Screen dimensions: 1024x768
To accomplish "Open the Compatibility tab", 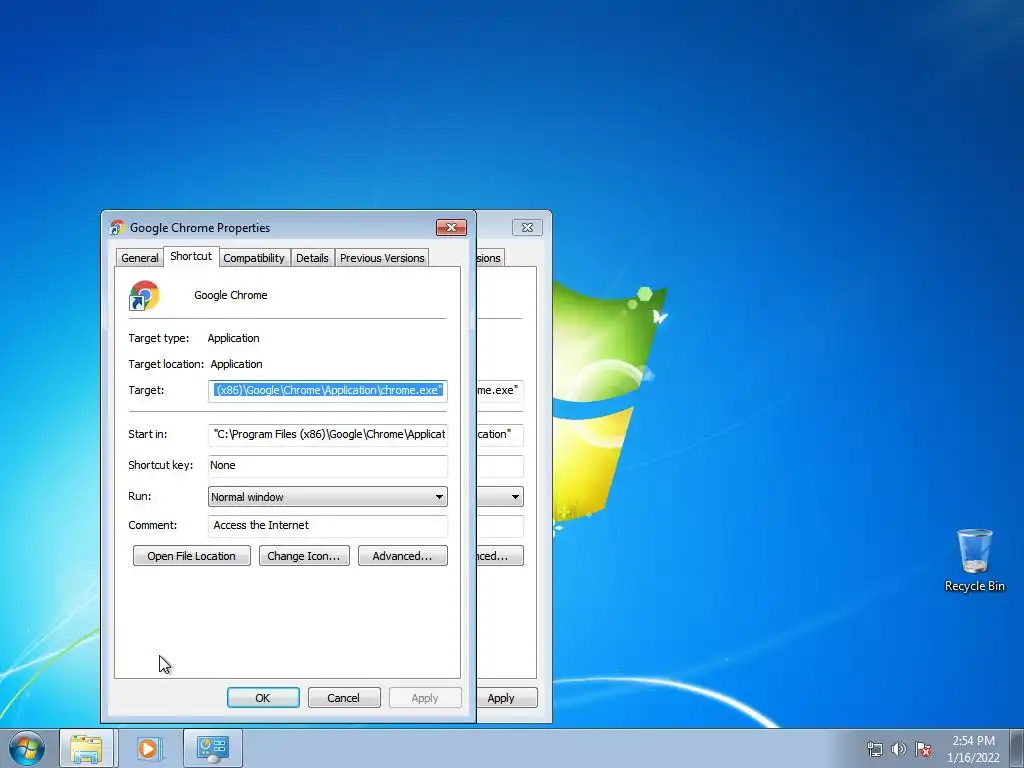I will [254, 258].
